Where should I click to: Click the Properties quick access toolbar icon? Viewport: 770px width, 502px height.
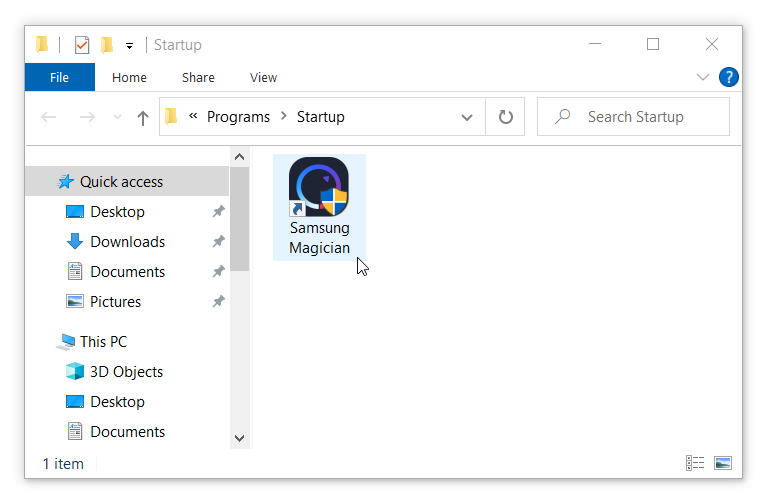click(82, 45)
